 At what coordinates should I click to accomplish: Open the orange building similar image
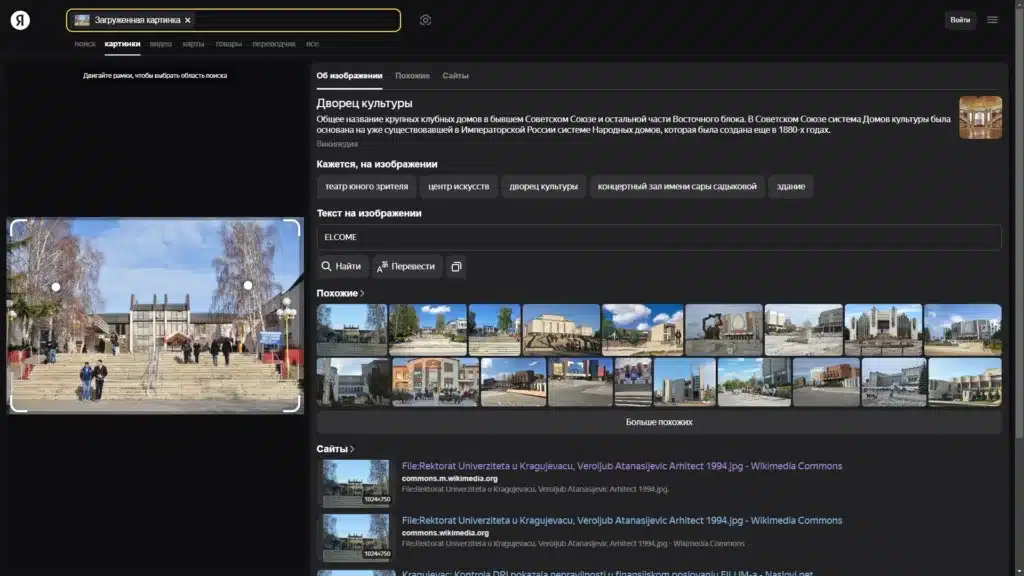(x=435, y=382)
